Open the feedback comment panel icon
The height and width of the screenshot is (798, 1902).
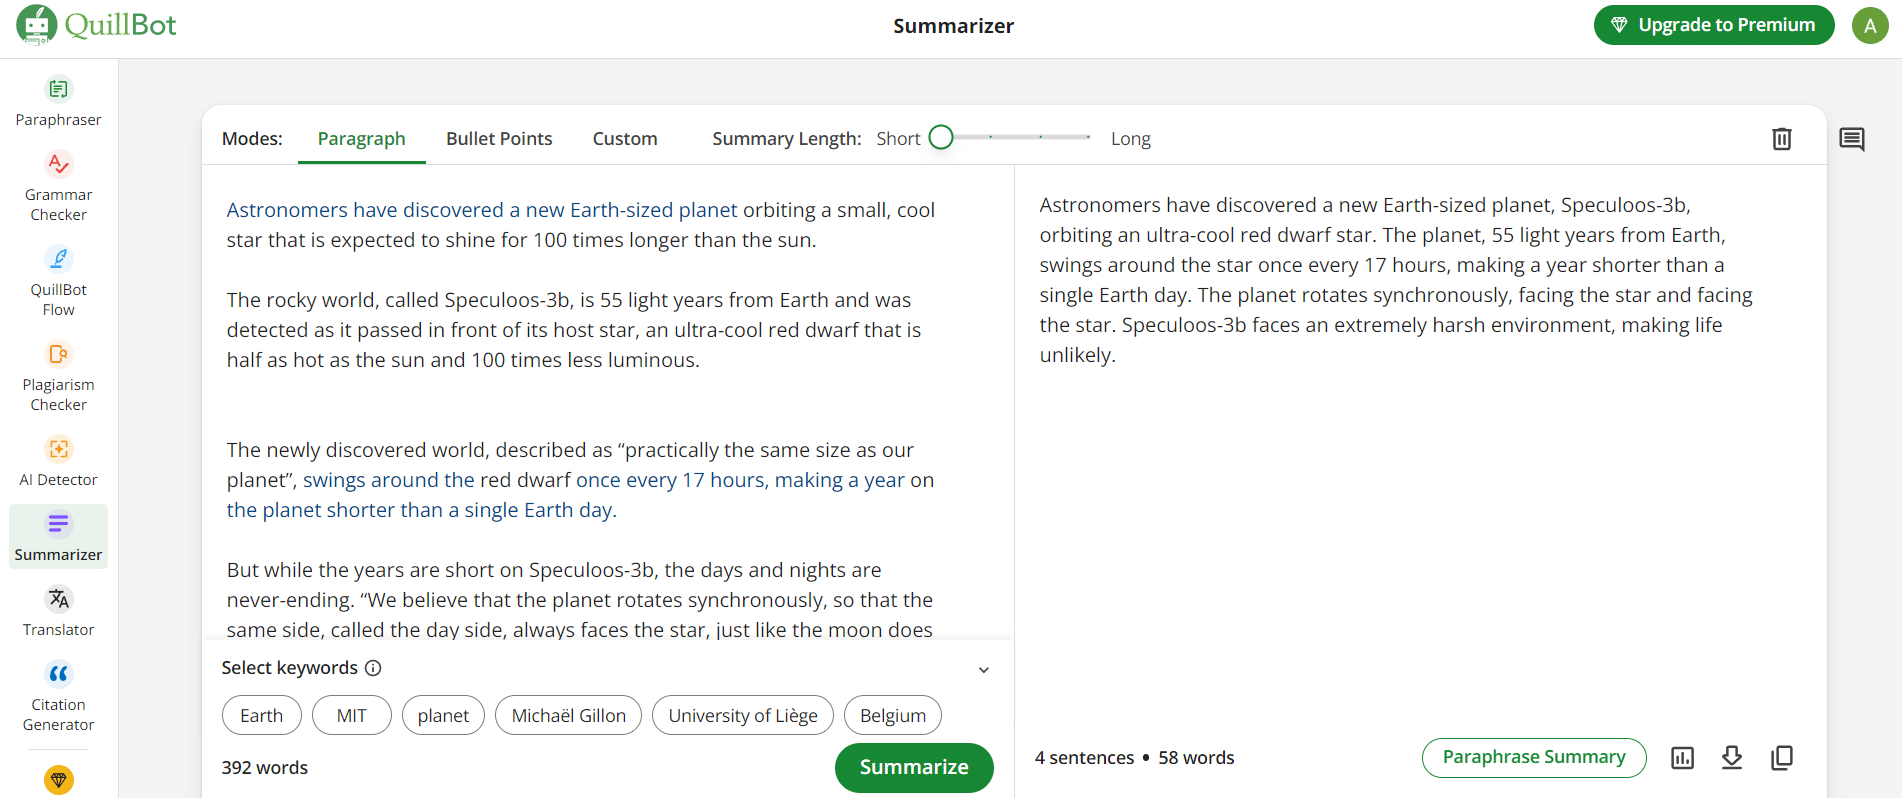point(1851,139)
